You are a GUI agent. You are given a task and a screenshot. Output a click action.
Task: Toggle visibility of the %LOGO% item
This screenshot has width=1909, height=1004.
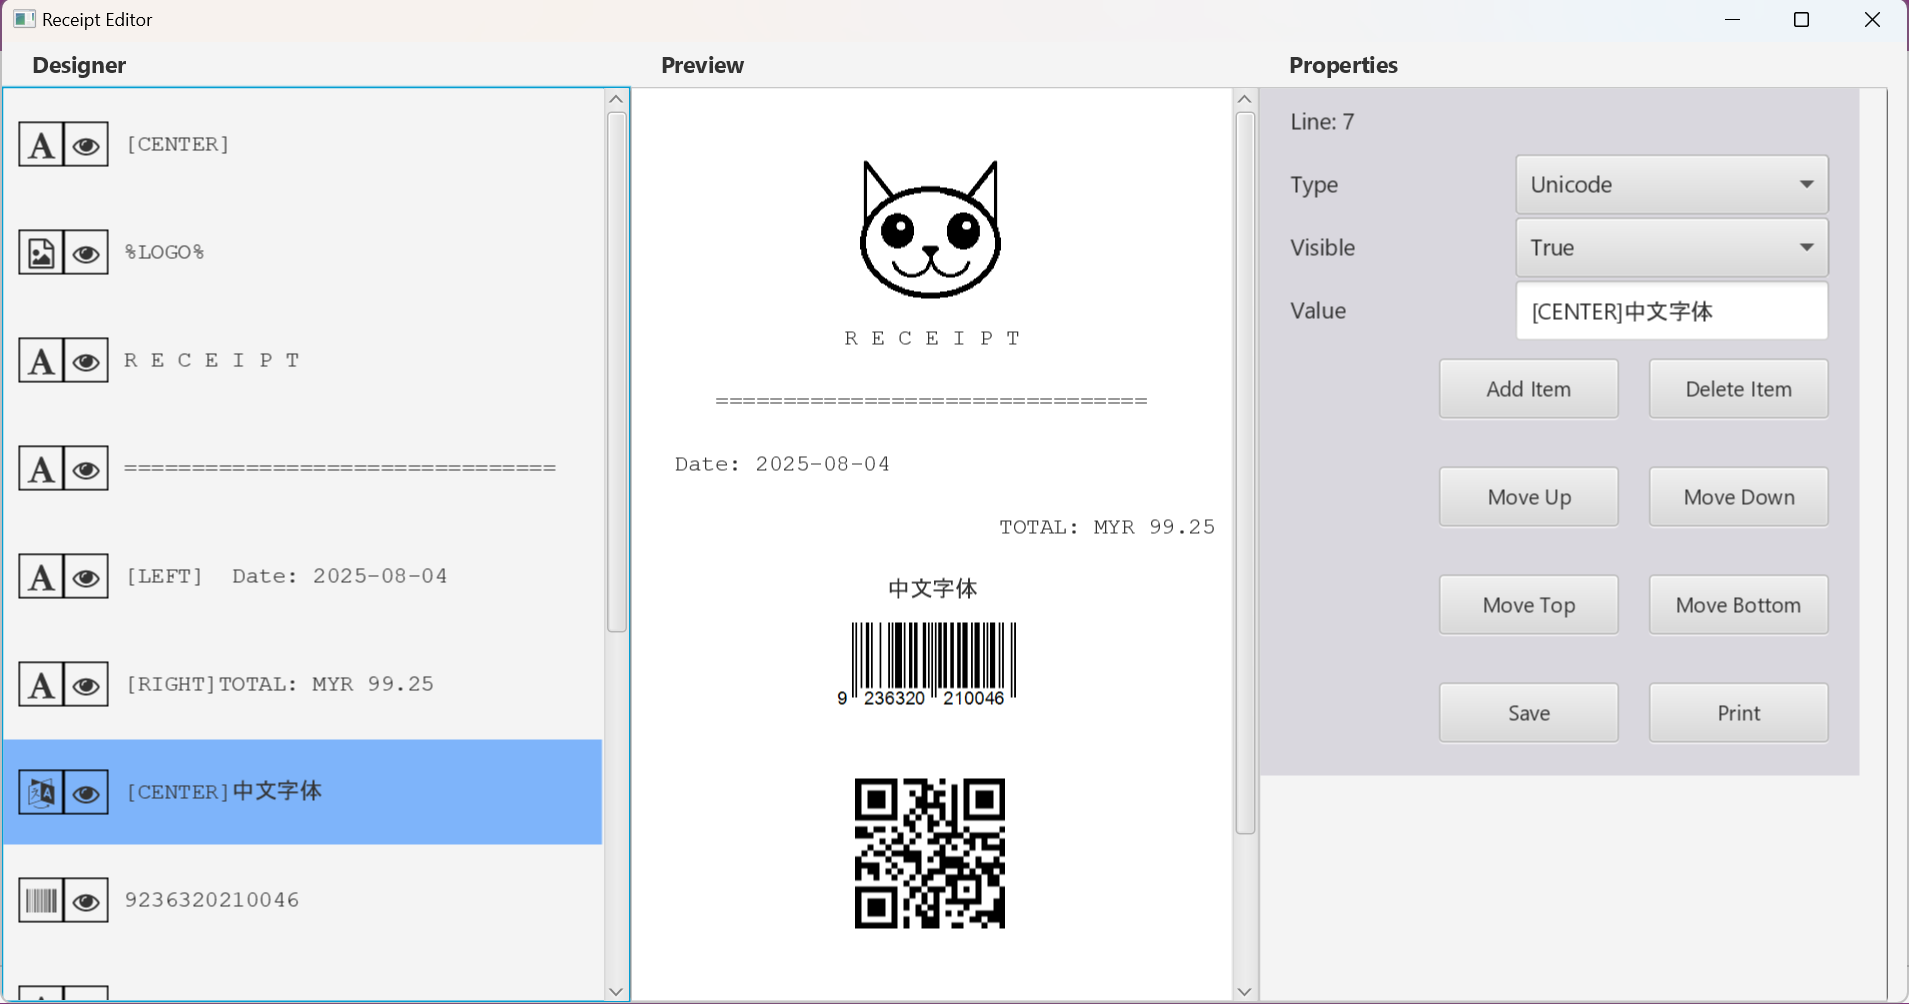point(87,252)
